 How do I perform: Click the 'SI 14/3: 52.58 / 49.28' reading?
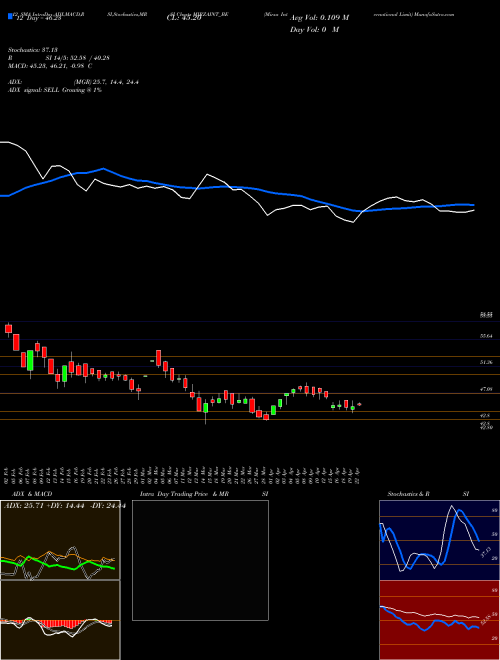(78, 58)
